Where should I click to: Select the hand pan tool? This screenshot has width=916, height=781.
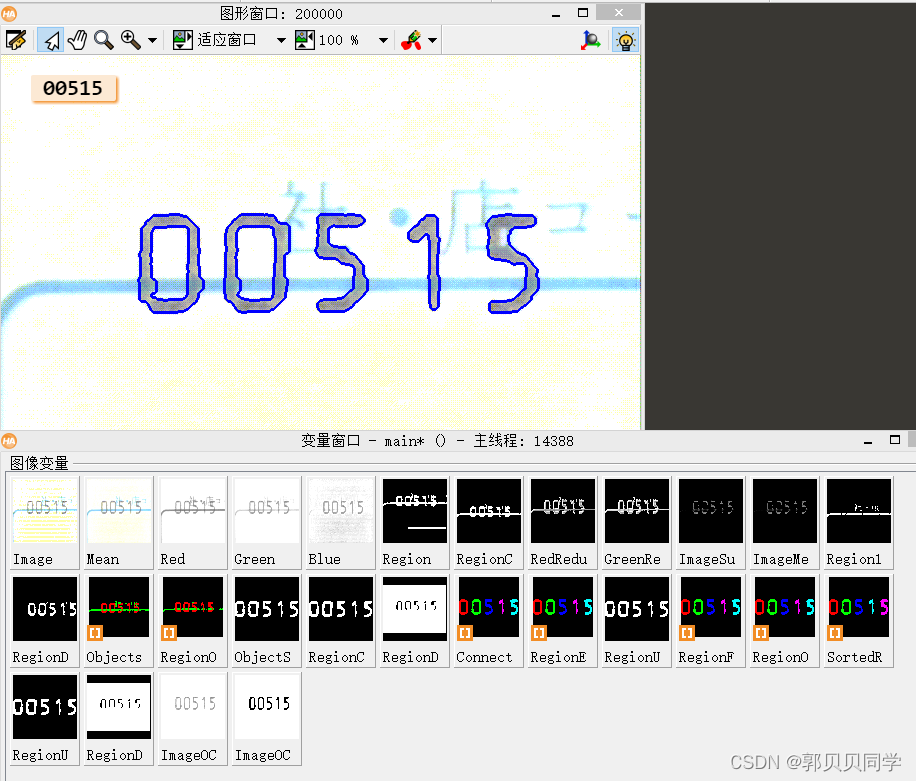77,40
